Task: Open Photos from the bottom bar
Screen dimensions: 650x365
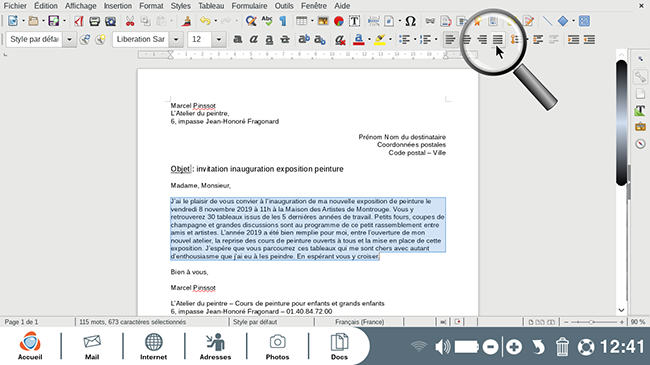Action: tap(277, 346)
